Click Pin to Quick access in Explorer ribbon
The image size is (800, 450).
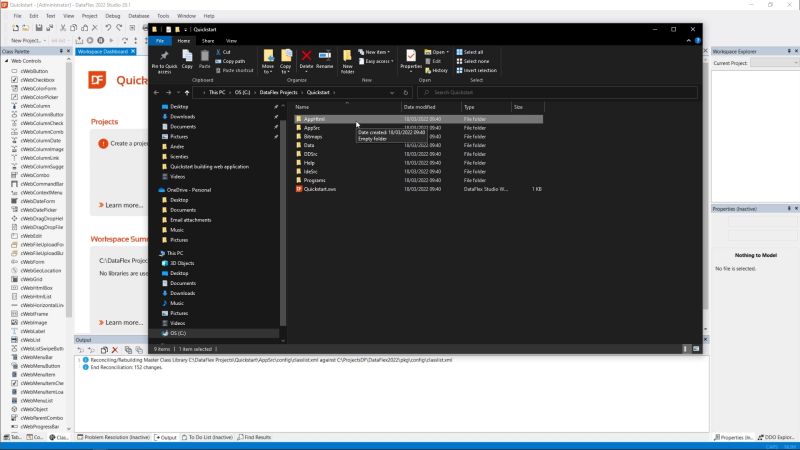tap(164, 62)
